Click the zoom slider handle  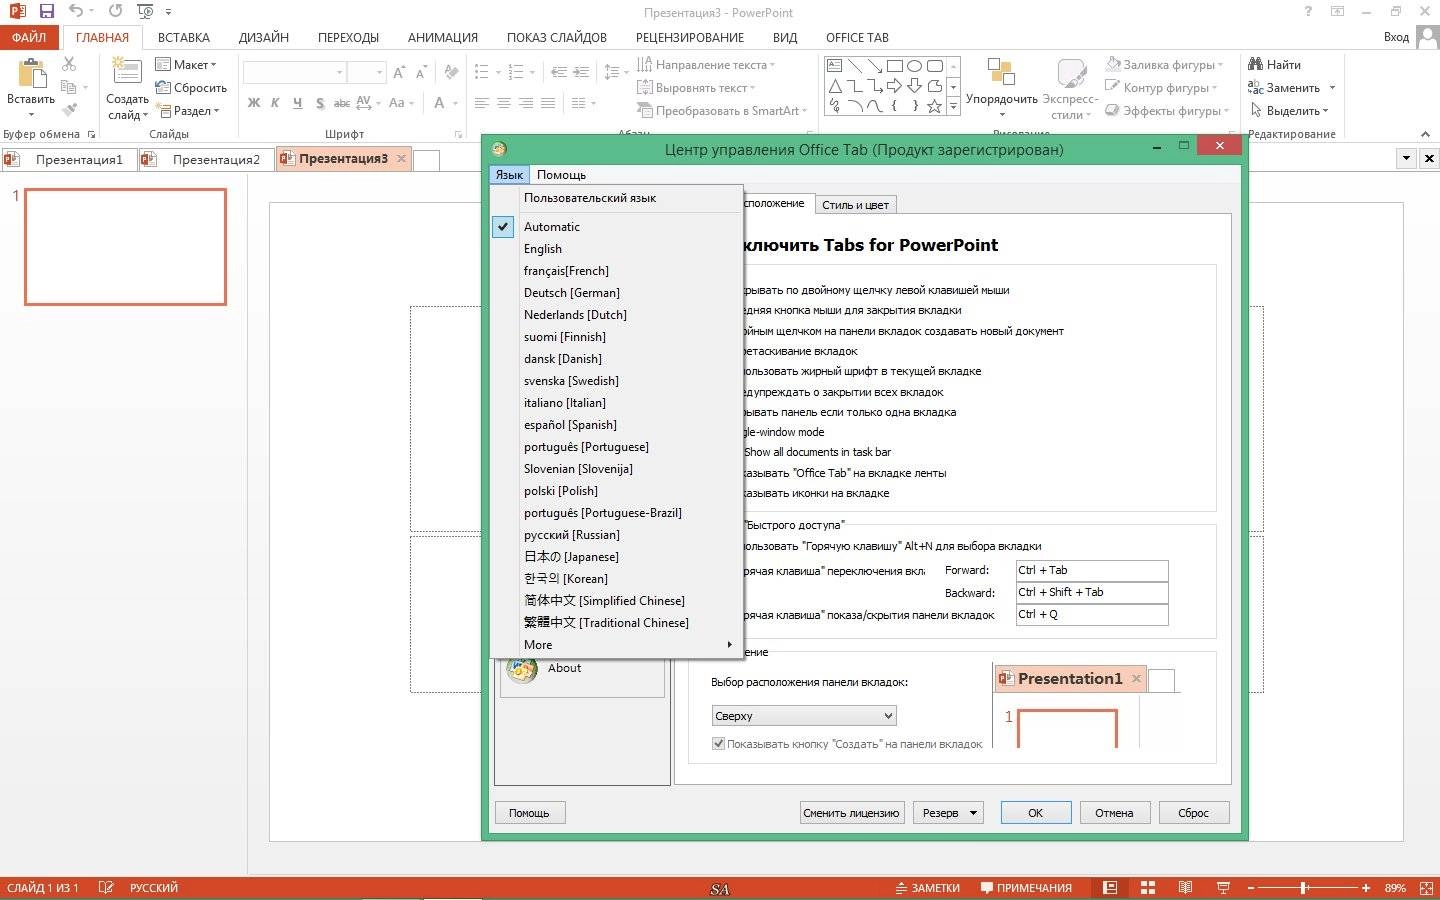pos(1304,887)
